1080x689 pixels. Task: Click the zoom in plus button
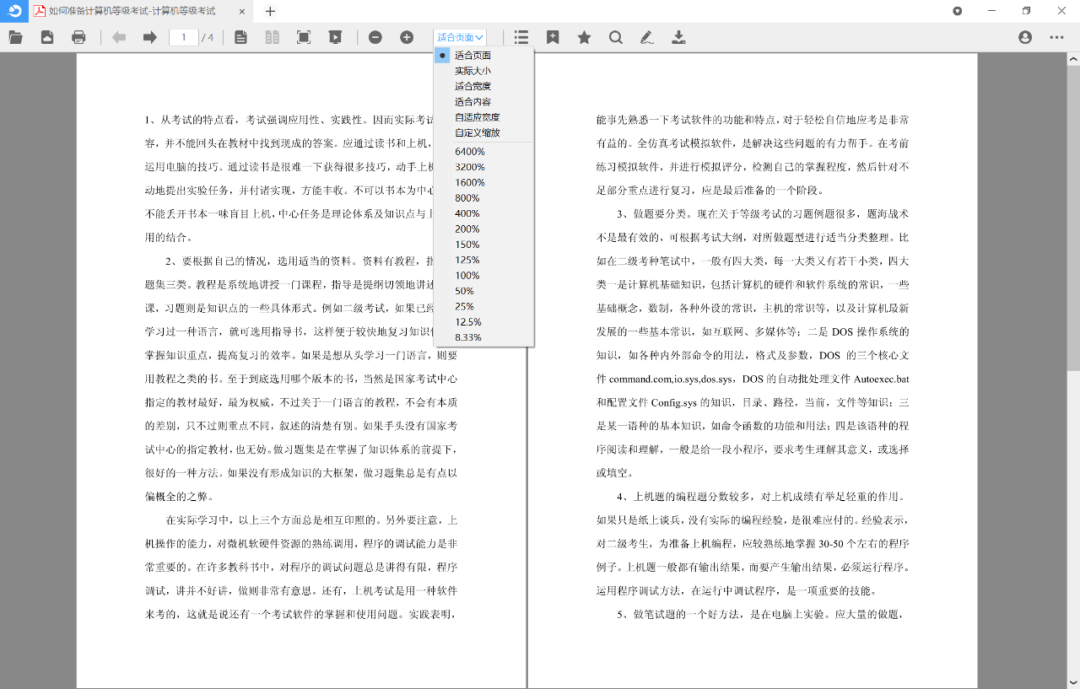(407, 37)
